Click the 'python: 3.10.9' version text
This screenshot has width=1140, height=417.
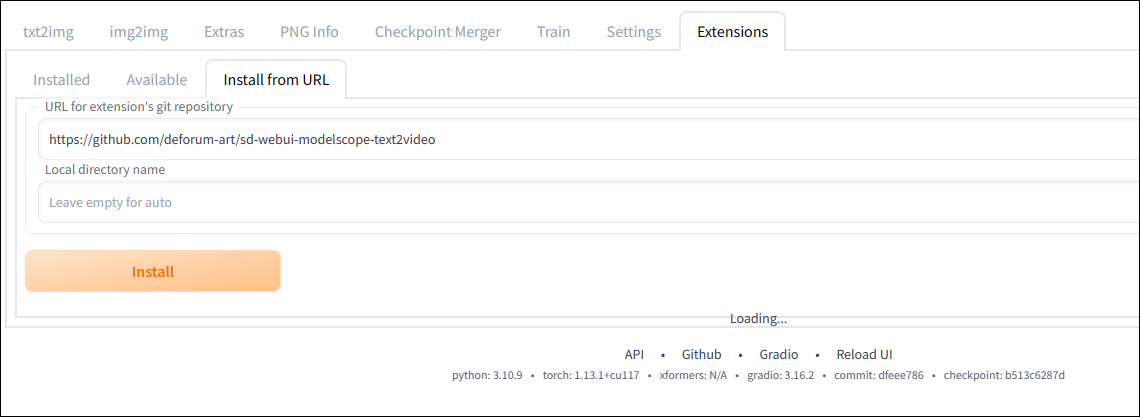pos(487,376)
